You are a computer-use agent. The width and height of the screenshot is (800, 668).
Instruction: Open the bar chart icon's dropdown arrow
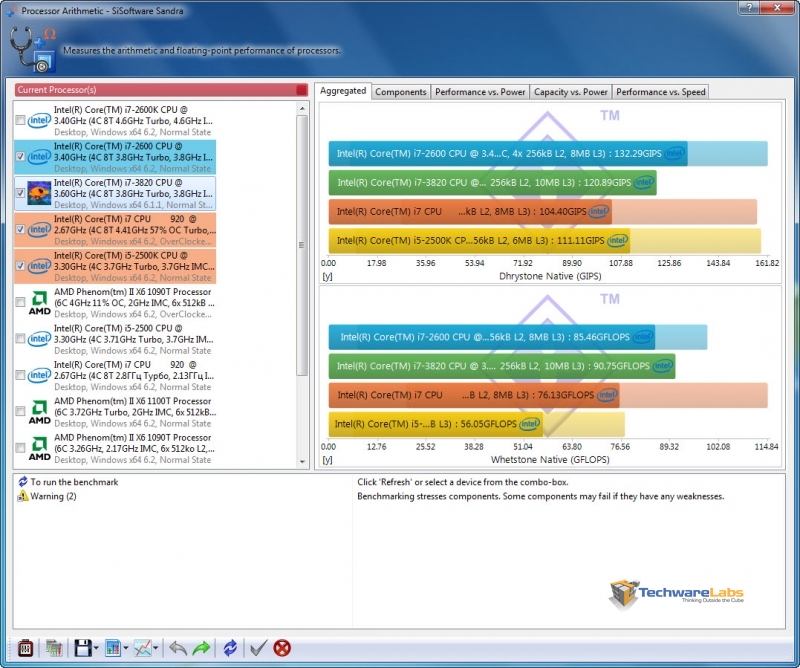coord(126,648)
